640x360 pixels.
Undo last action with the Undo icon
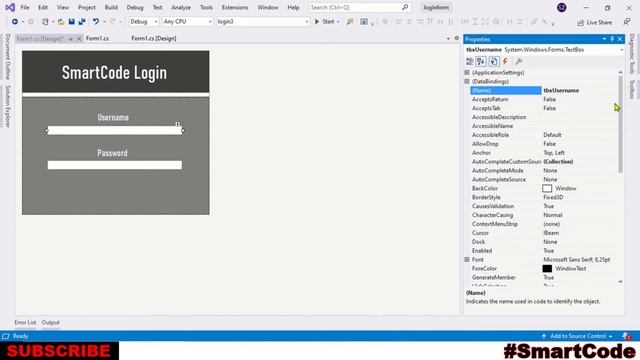click(96, 22)
